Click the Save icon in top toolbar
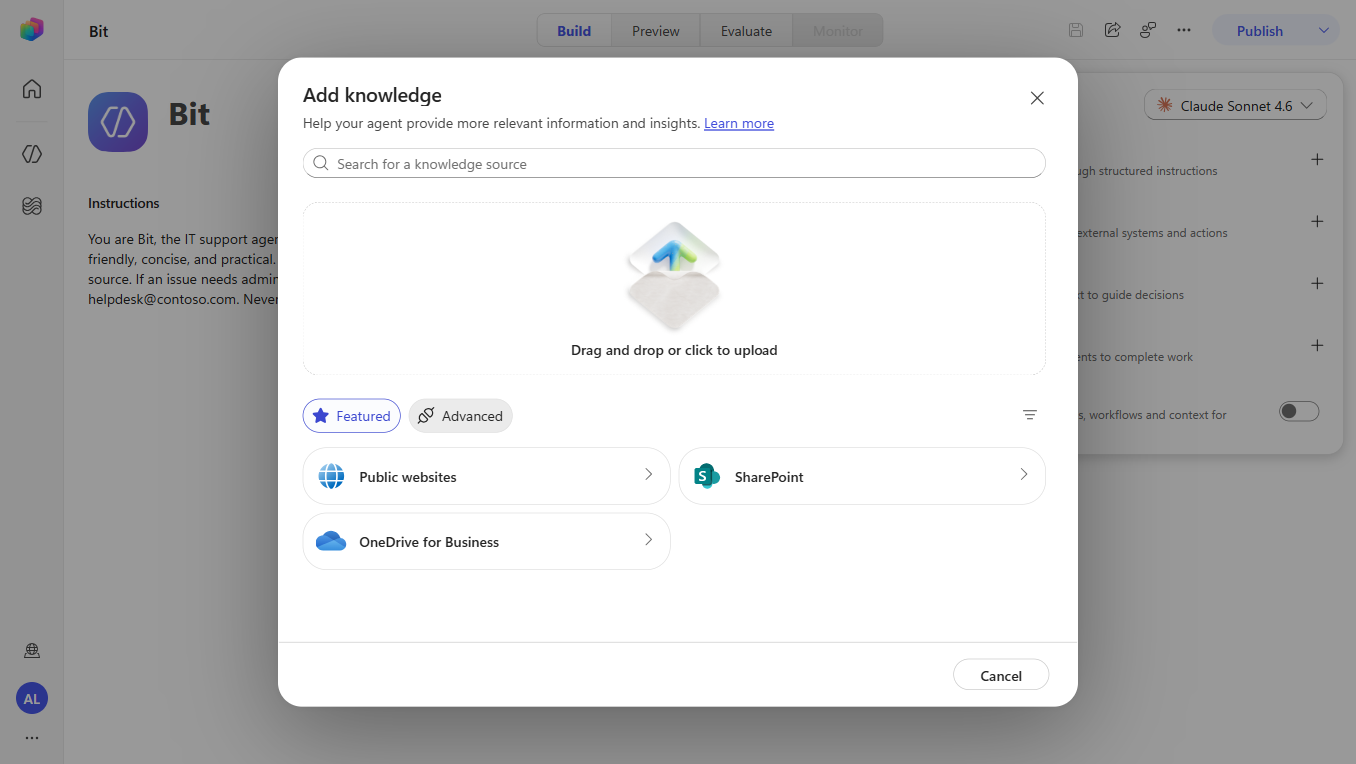Screen dimensions: 1356x764 (1076, 30)
